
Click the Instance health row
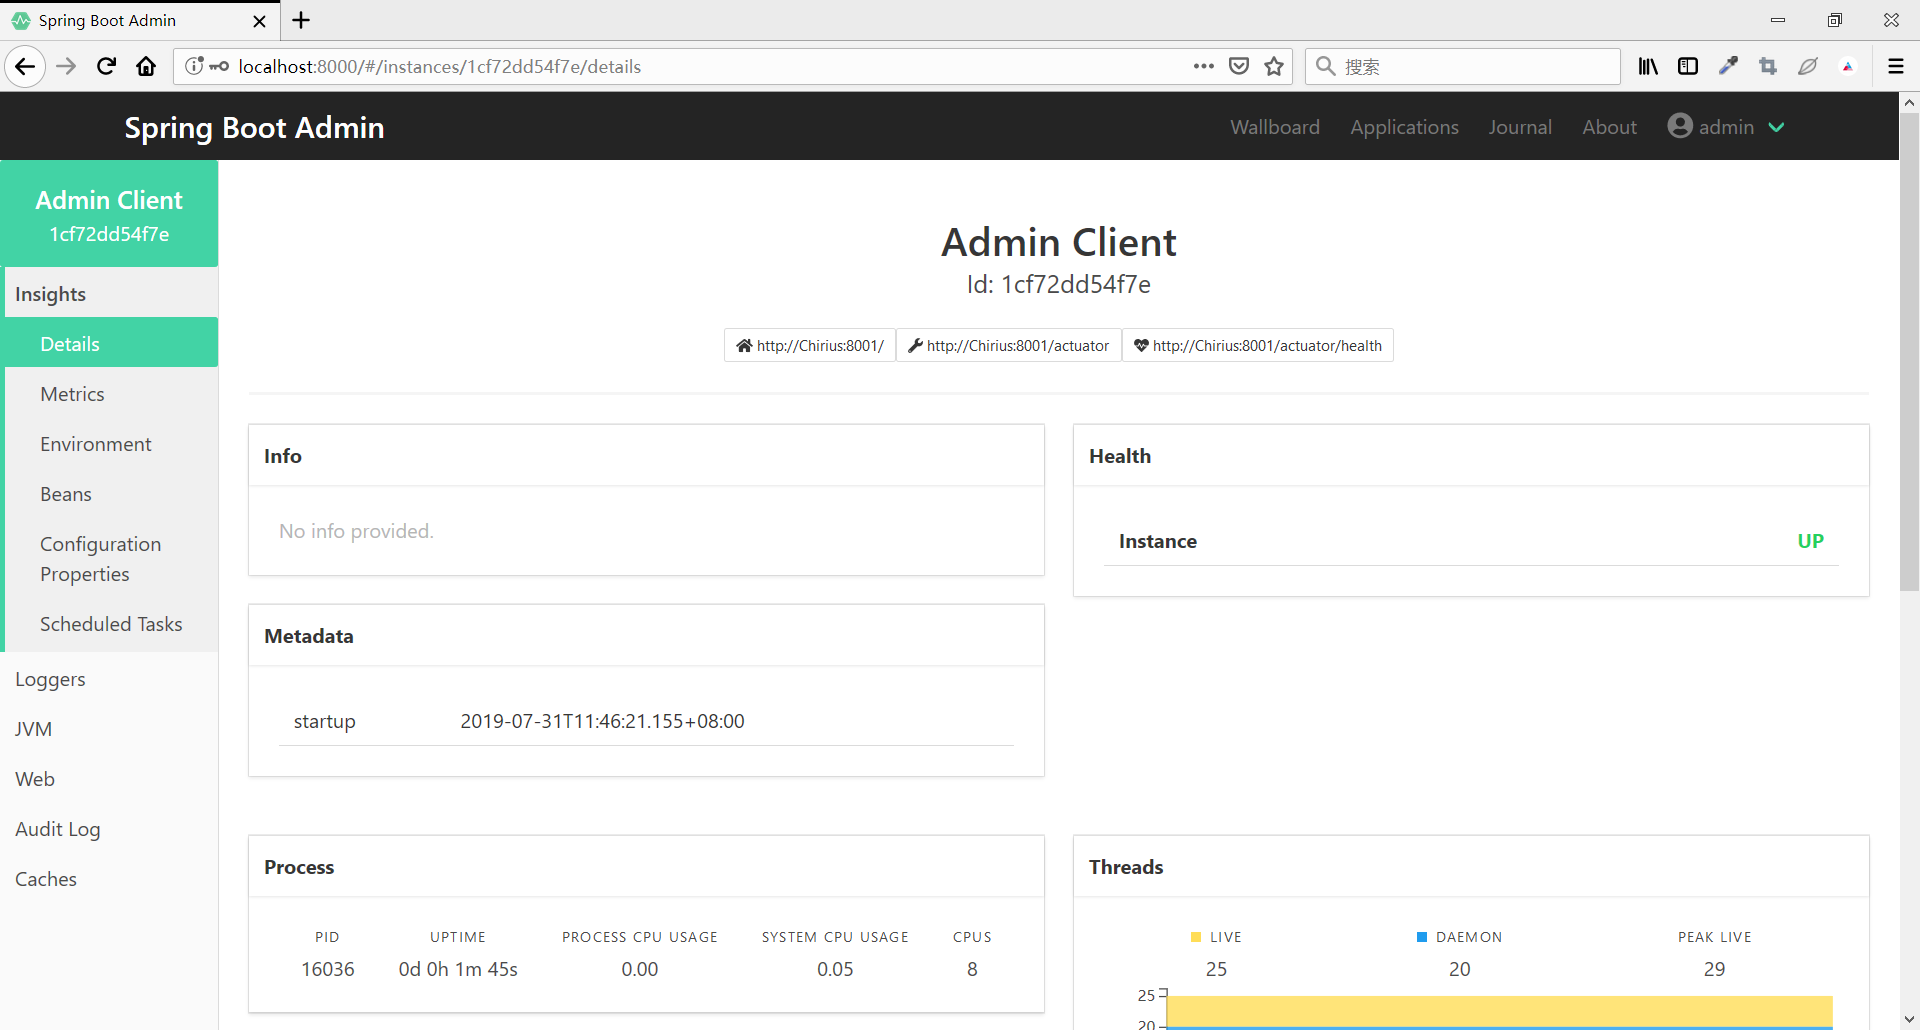[1471, 541]
